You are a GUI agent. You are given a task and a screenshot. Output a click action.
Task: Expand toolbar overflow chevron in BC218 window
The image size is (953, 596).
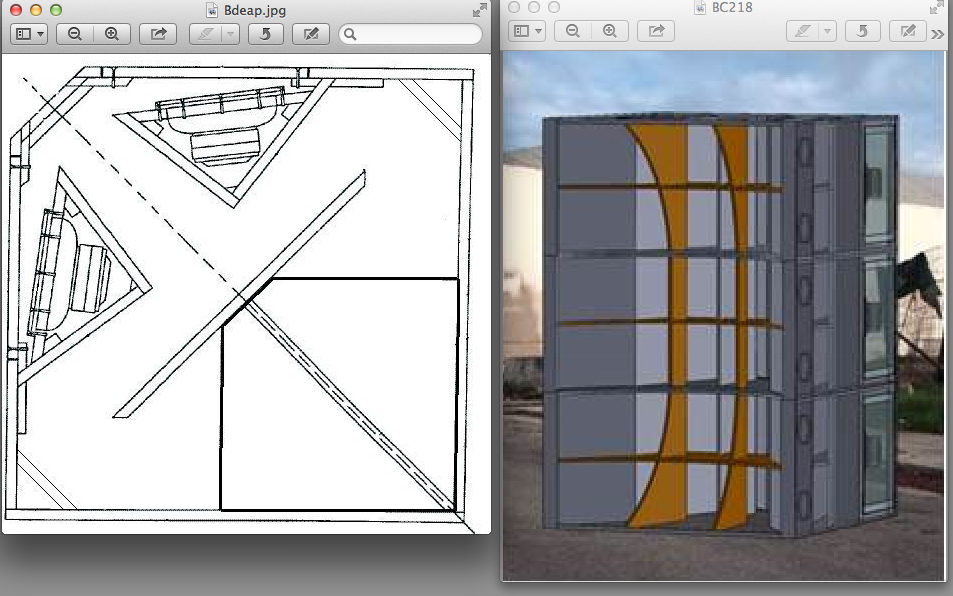click(938, 35)
